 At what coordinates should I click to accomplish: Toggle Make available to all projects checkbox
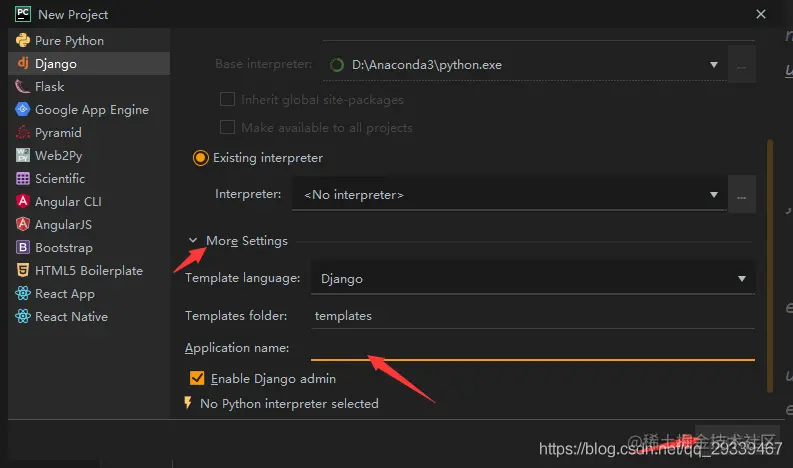227,127
